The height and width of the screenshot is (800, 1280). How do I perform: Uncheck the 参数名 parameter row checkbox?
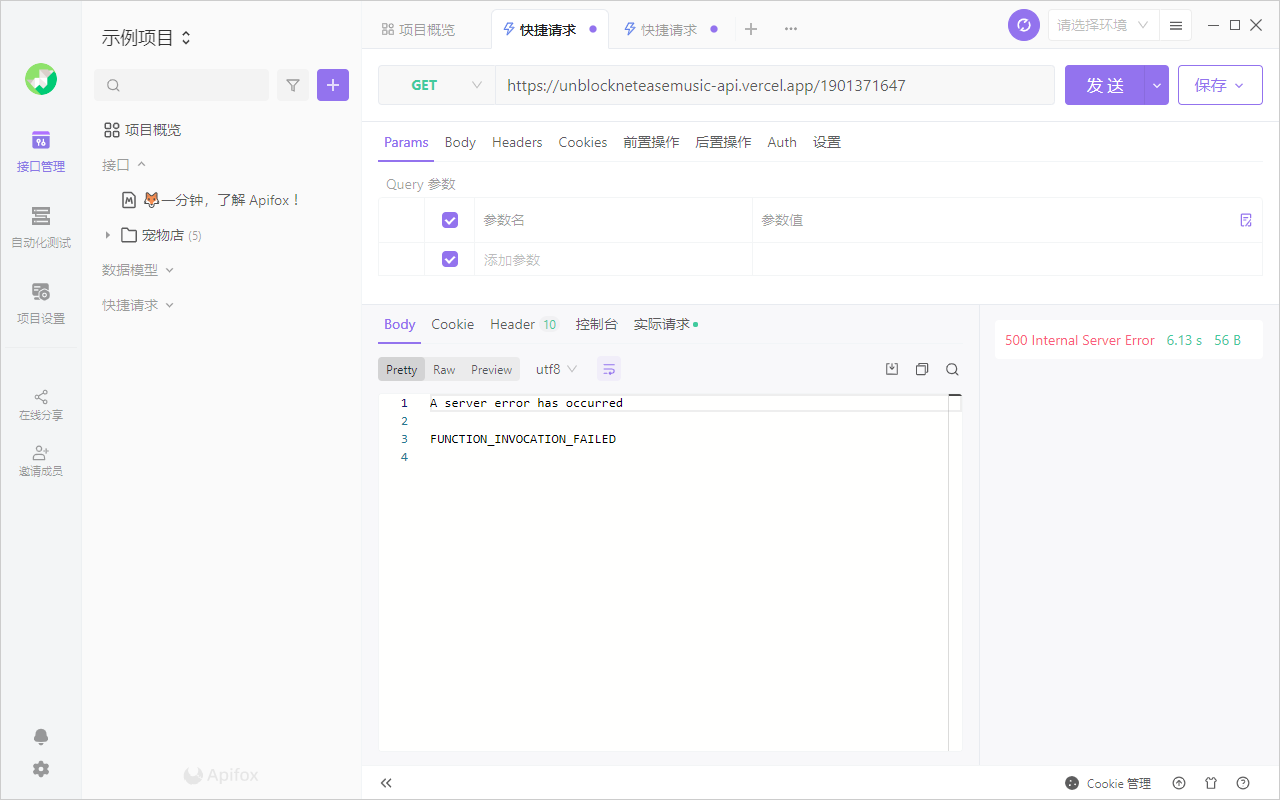(x=450, y=219)
